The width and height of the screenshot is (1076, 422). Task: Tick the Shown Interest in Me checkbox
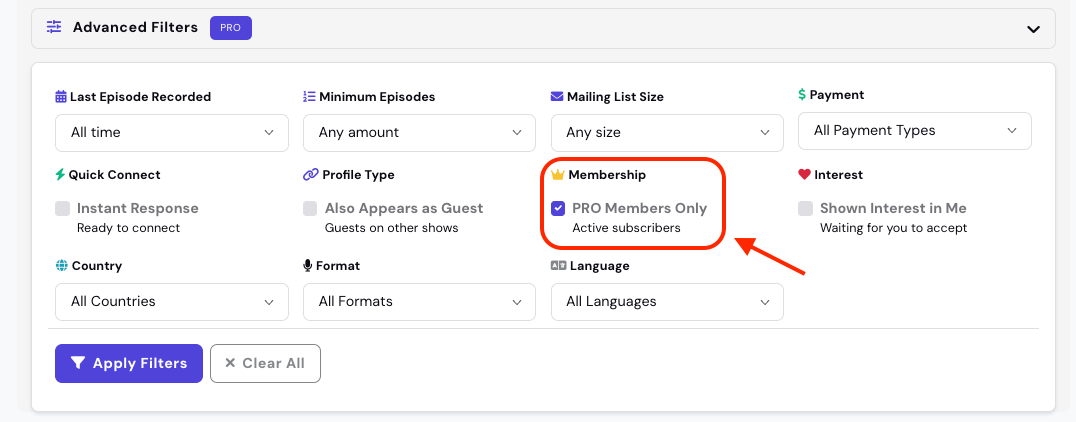(x=806, y=209)
